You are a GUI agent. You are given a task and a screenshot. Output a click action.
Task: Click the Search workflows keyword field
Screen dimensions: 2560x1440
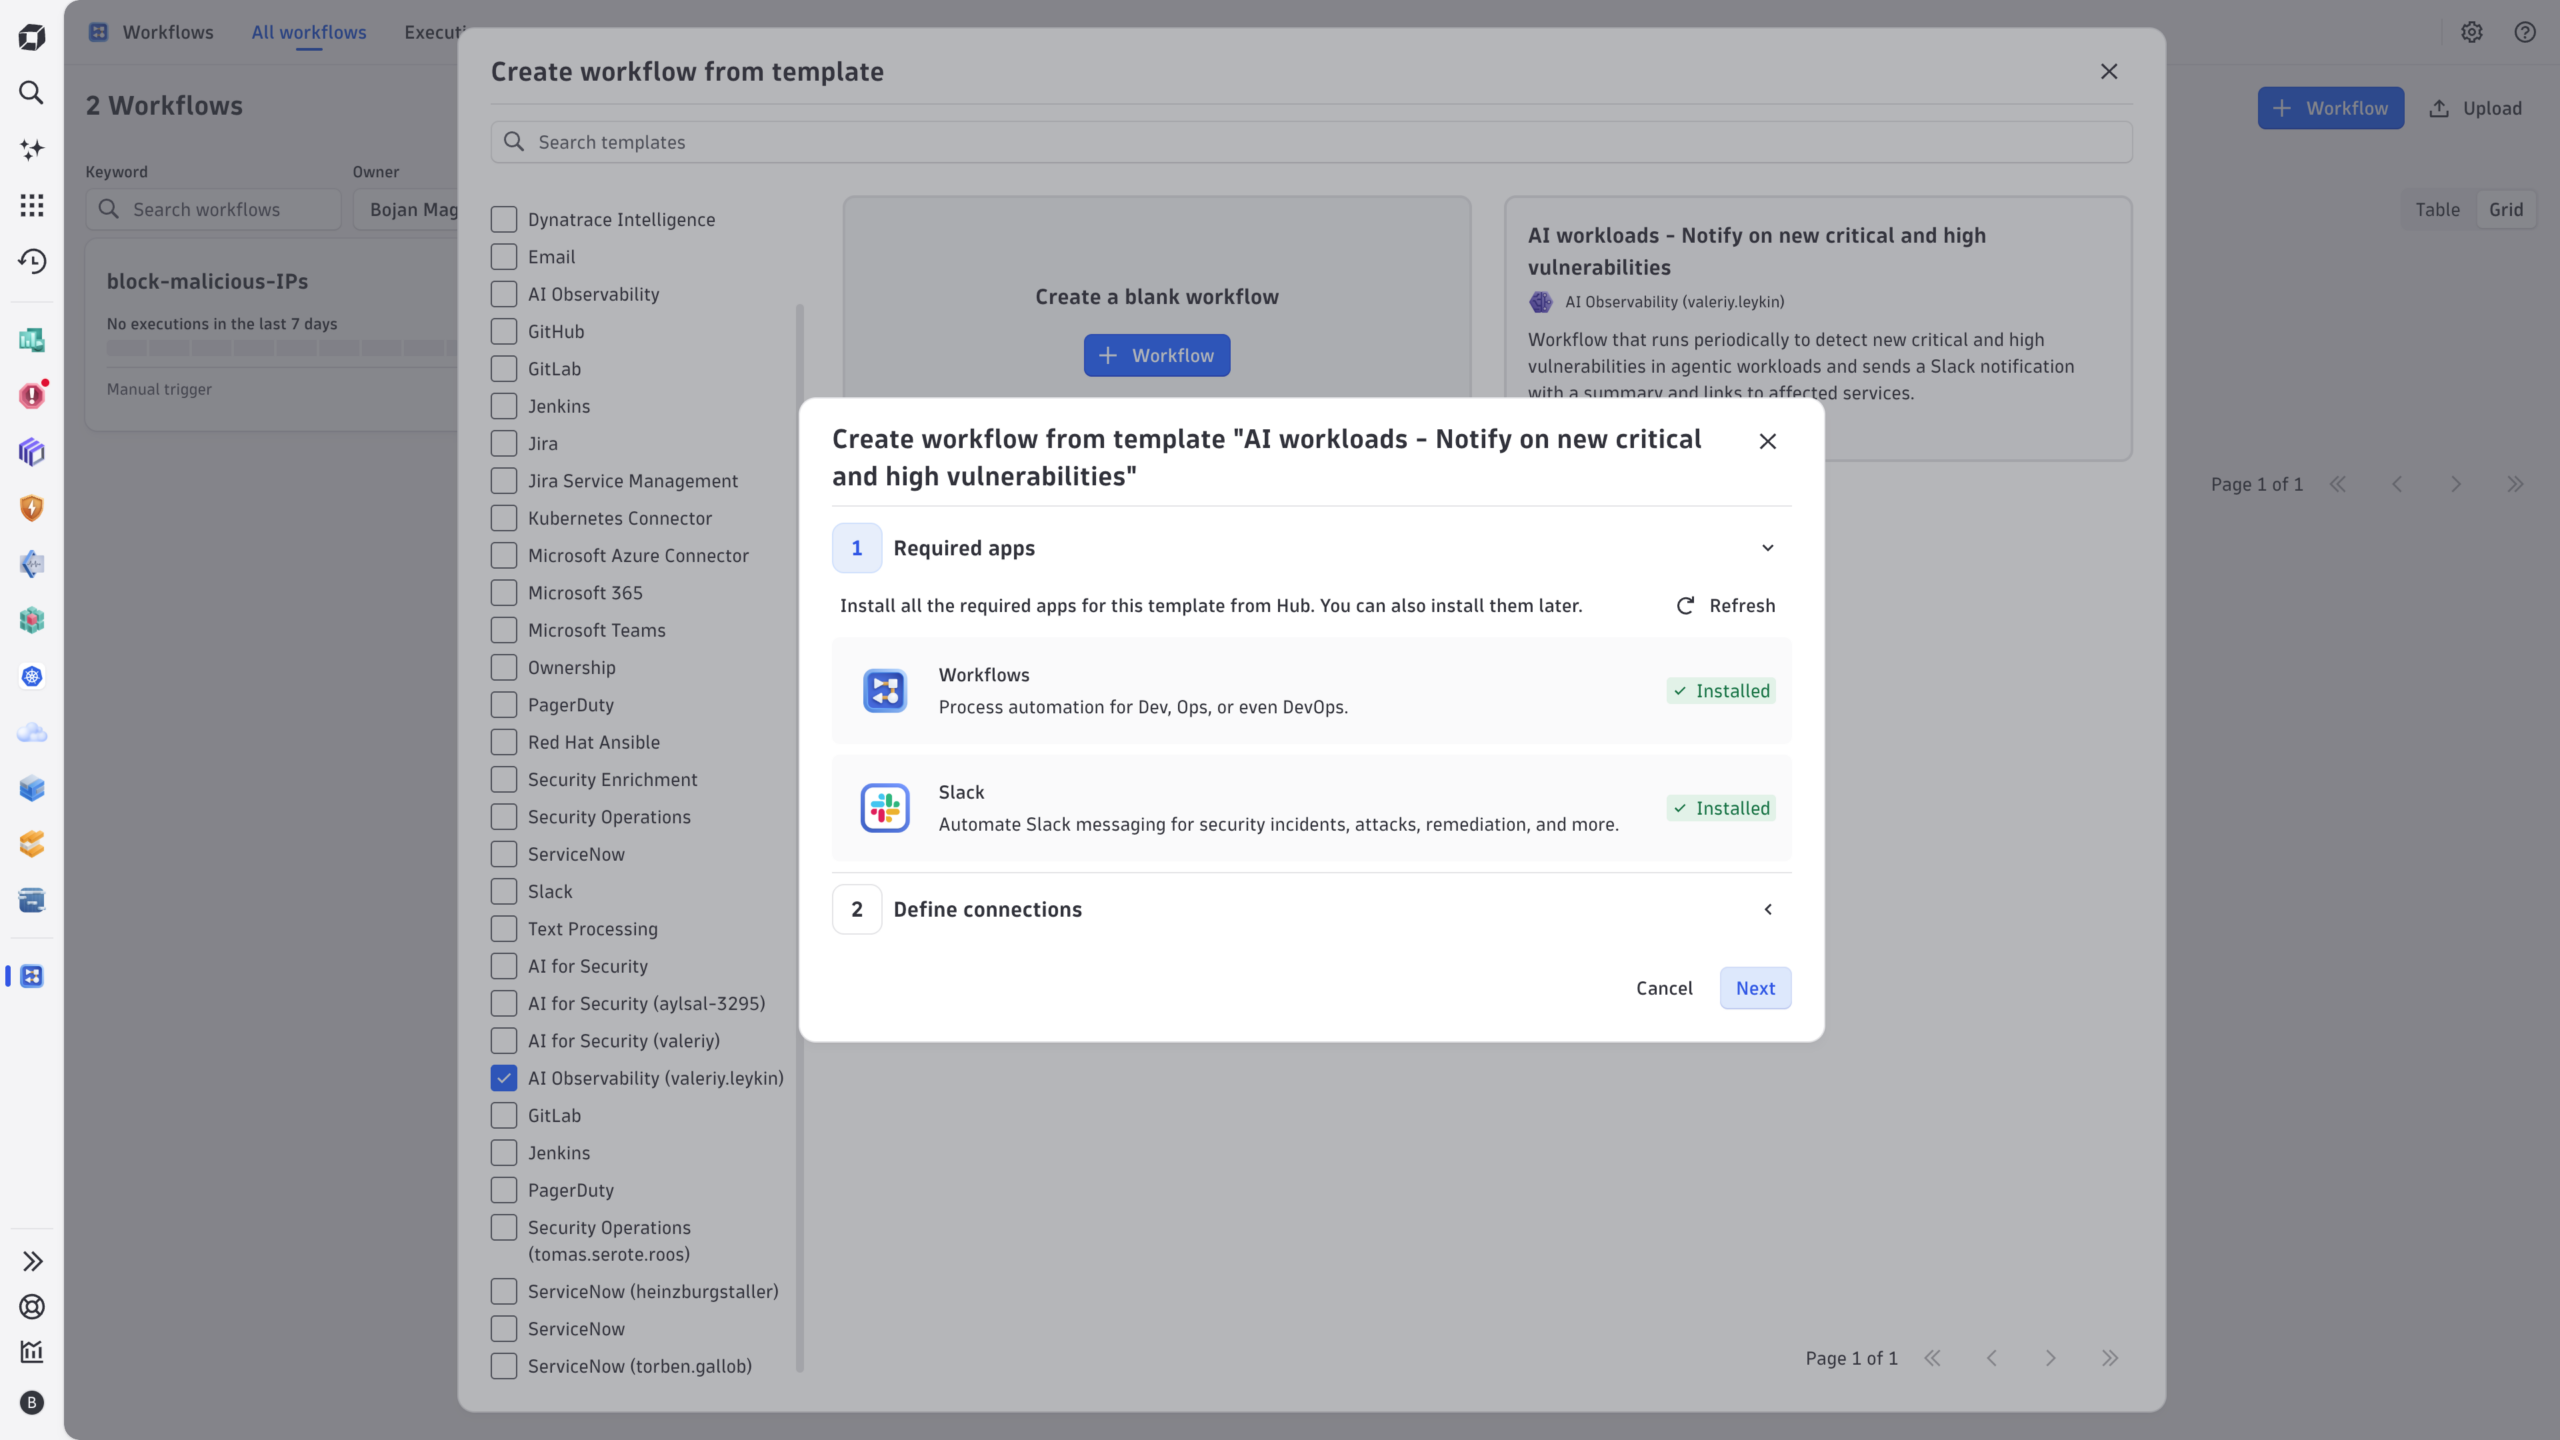point(214,210)
